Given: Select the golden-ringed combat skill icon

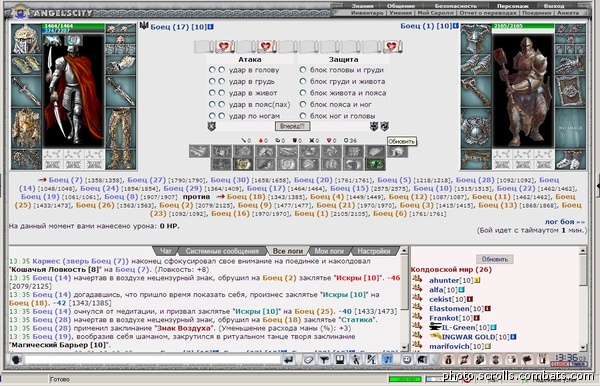Looking at the screenshot, I should pyautogui.click(x=243, y=164).
